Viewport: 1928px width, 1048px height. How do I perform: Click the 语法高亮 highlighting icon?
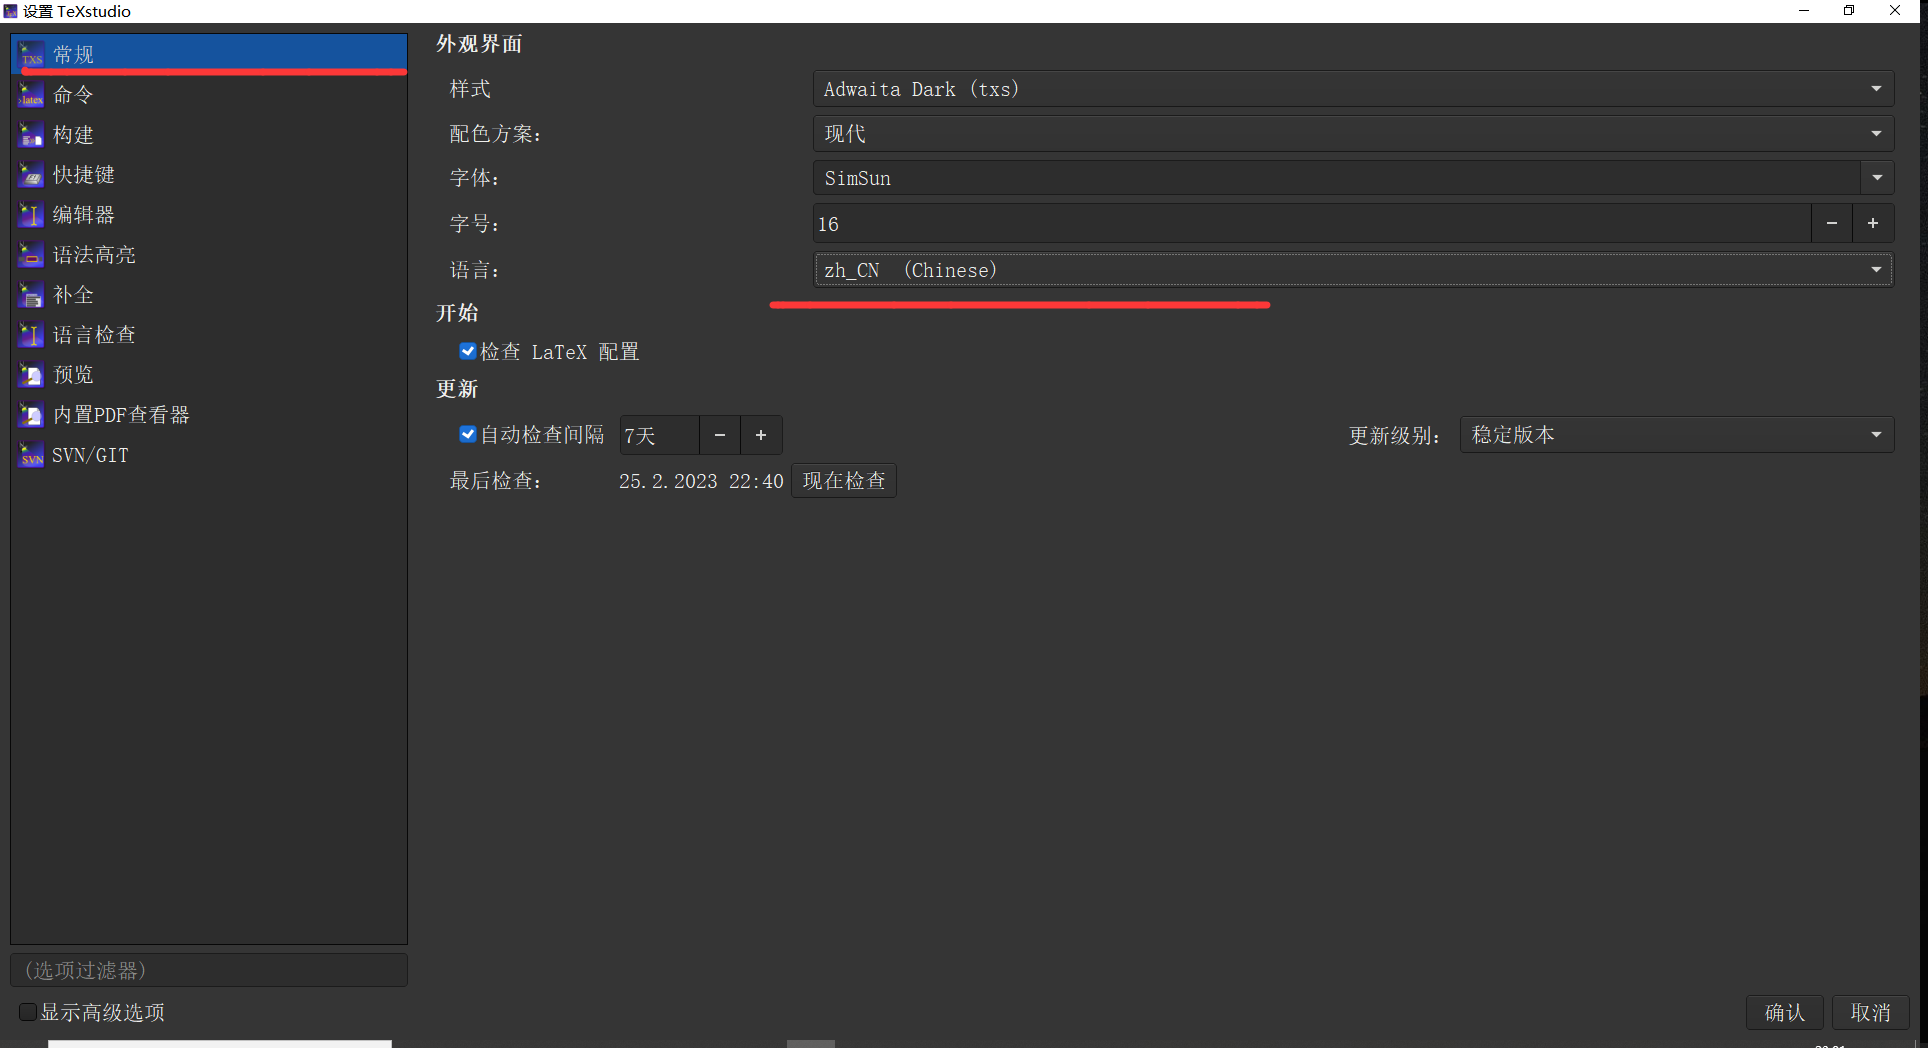pos(32,255)
